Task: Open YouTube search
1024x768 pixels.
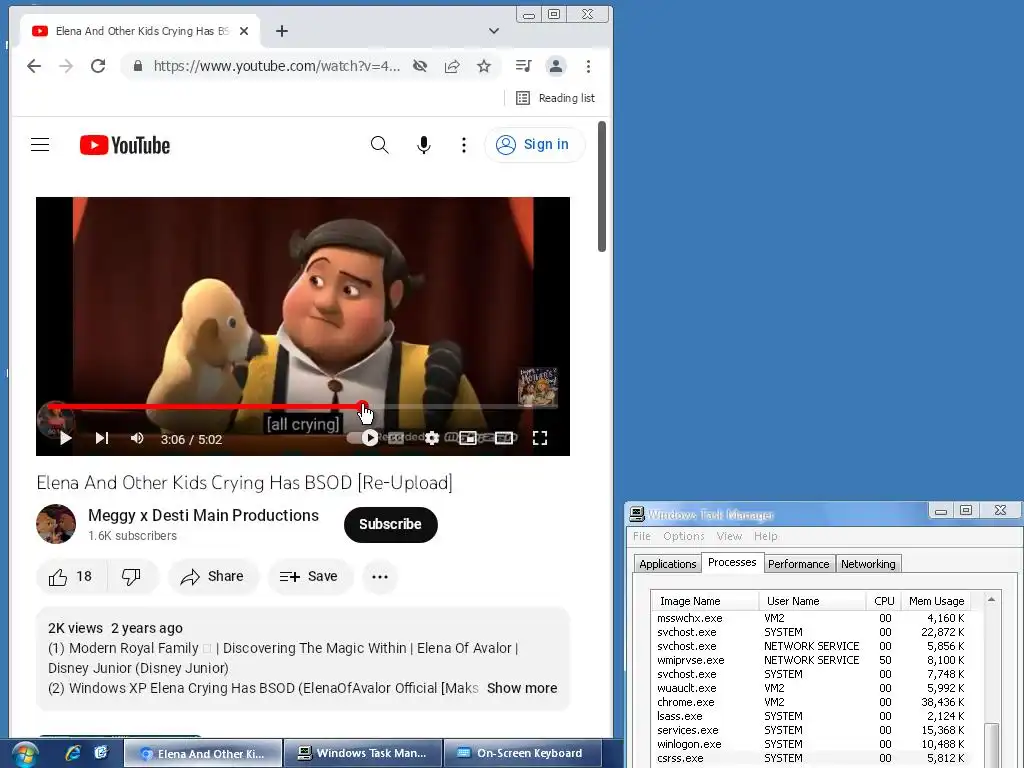Action: point(379,144)
